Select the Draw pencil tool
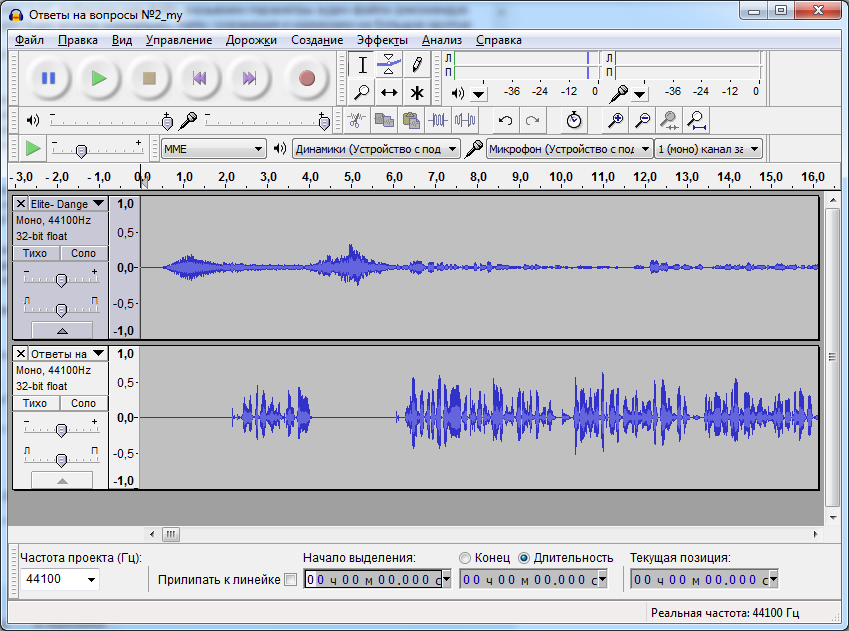 [417, 65]
